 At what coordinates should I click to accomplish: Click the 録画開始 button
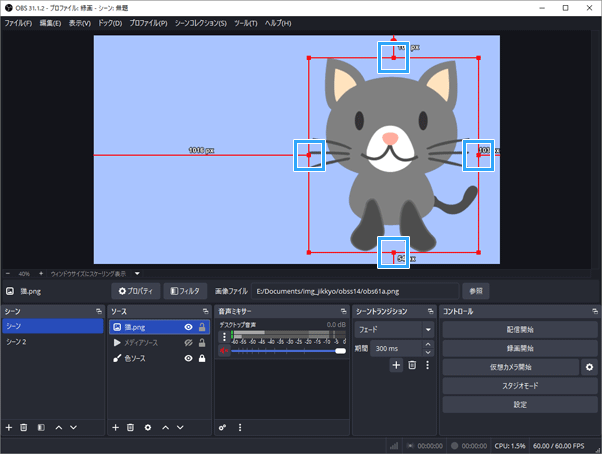(520, 348)
